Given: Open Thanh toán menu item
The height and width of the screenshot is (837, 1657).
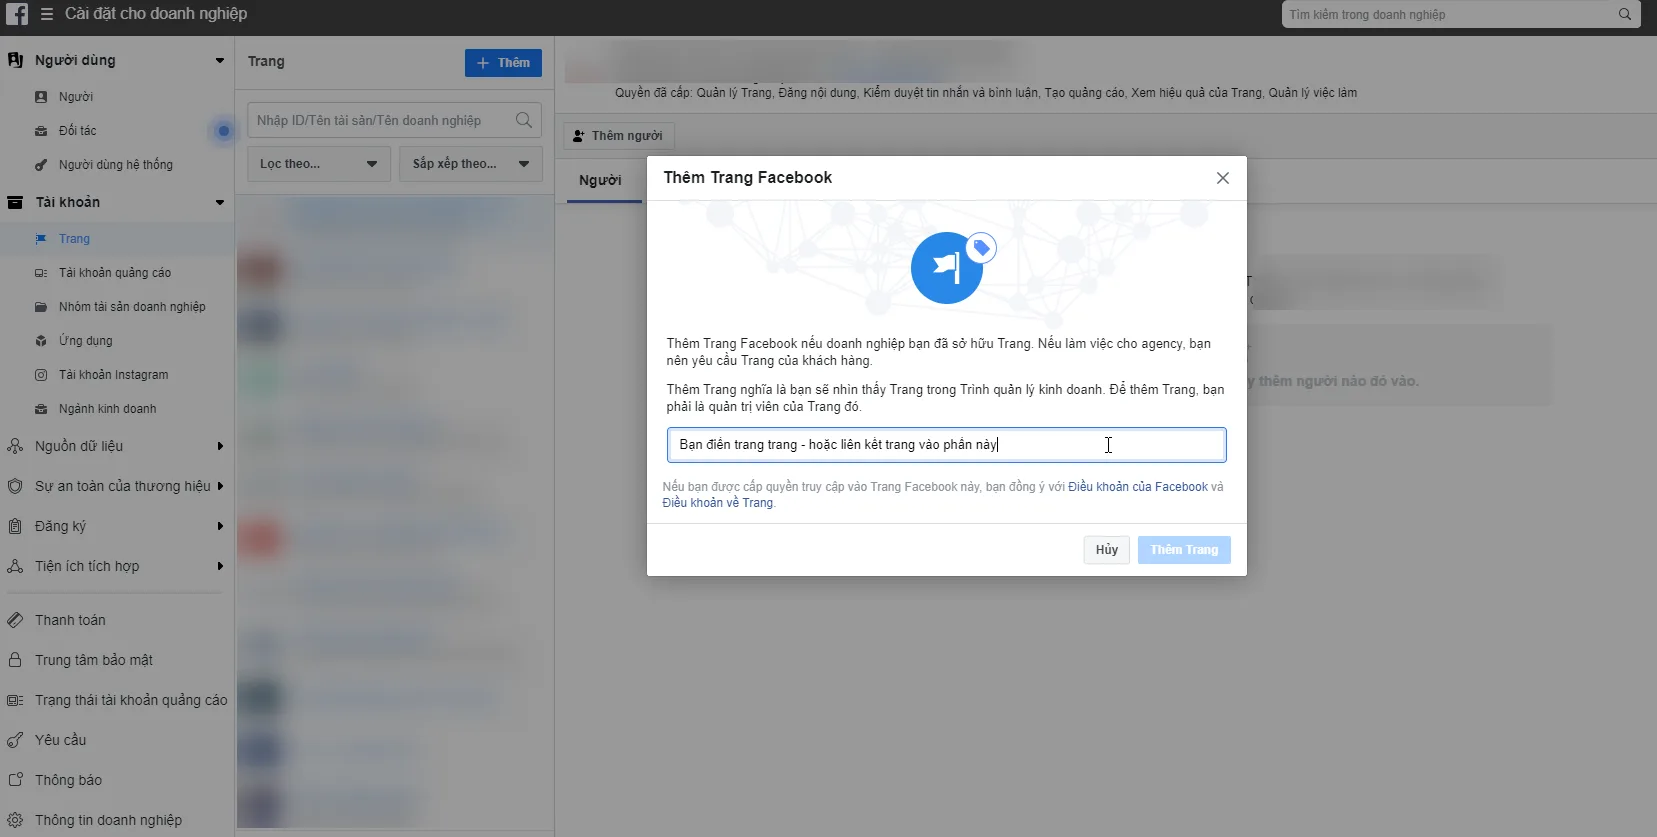Looking at the screenshot, I should [70, 620].
